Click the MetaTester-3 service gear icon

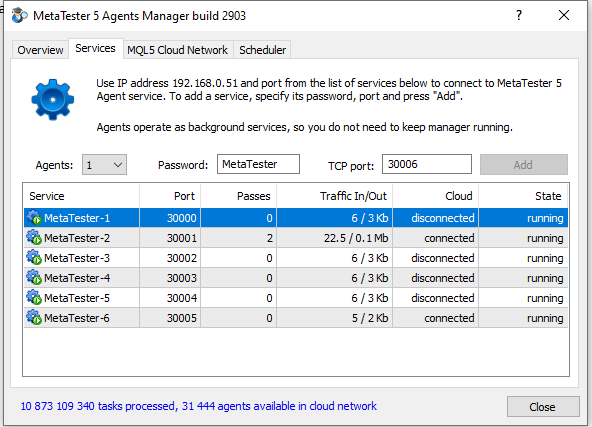tap(34, 257)
